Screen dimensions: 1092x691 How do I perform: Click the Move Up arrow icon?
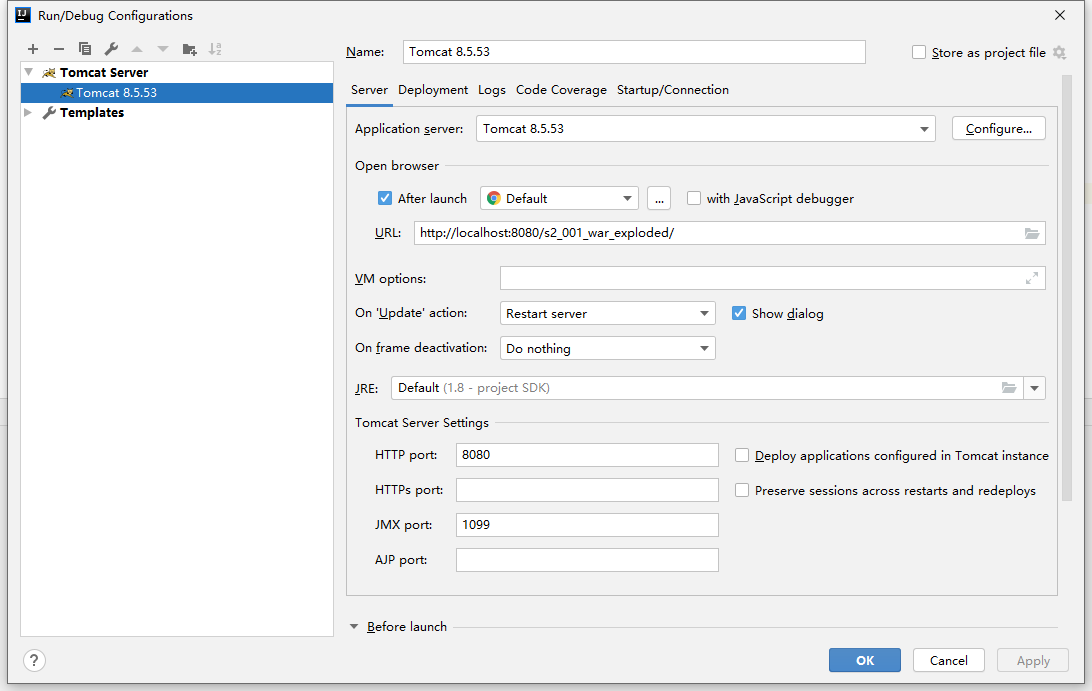[x=137, y=49]
